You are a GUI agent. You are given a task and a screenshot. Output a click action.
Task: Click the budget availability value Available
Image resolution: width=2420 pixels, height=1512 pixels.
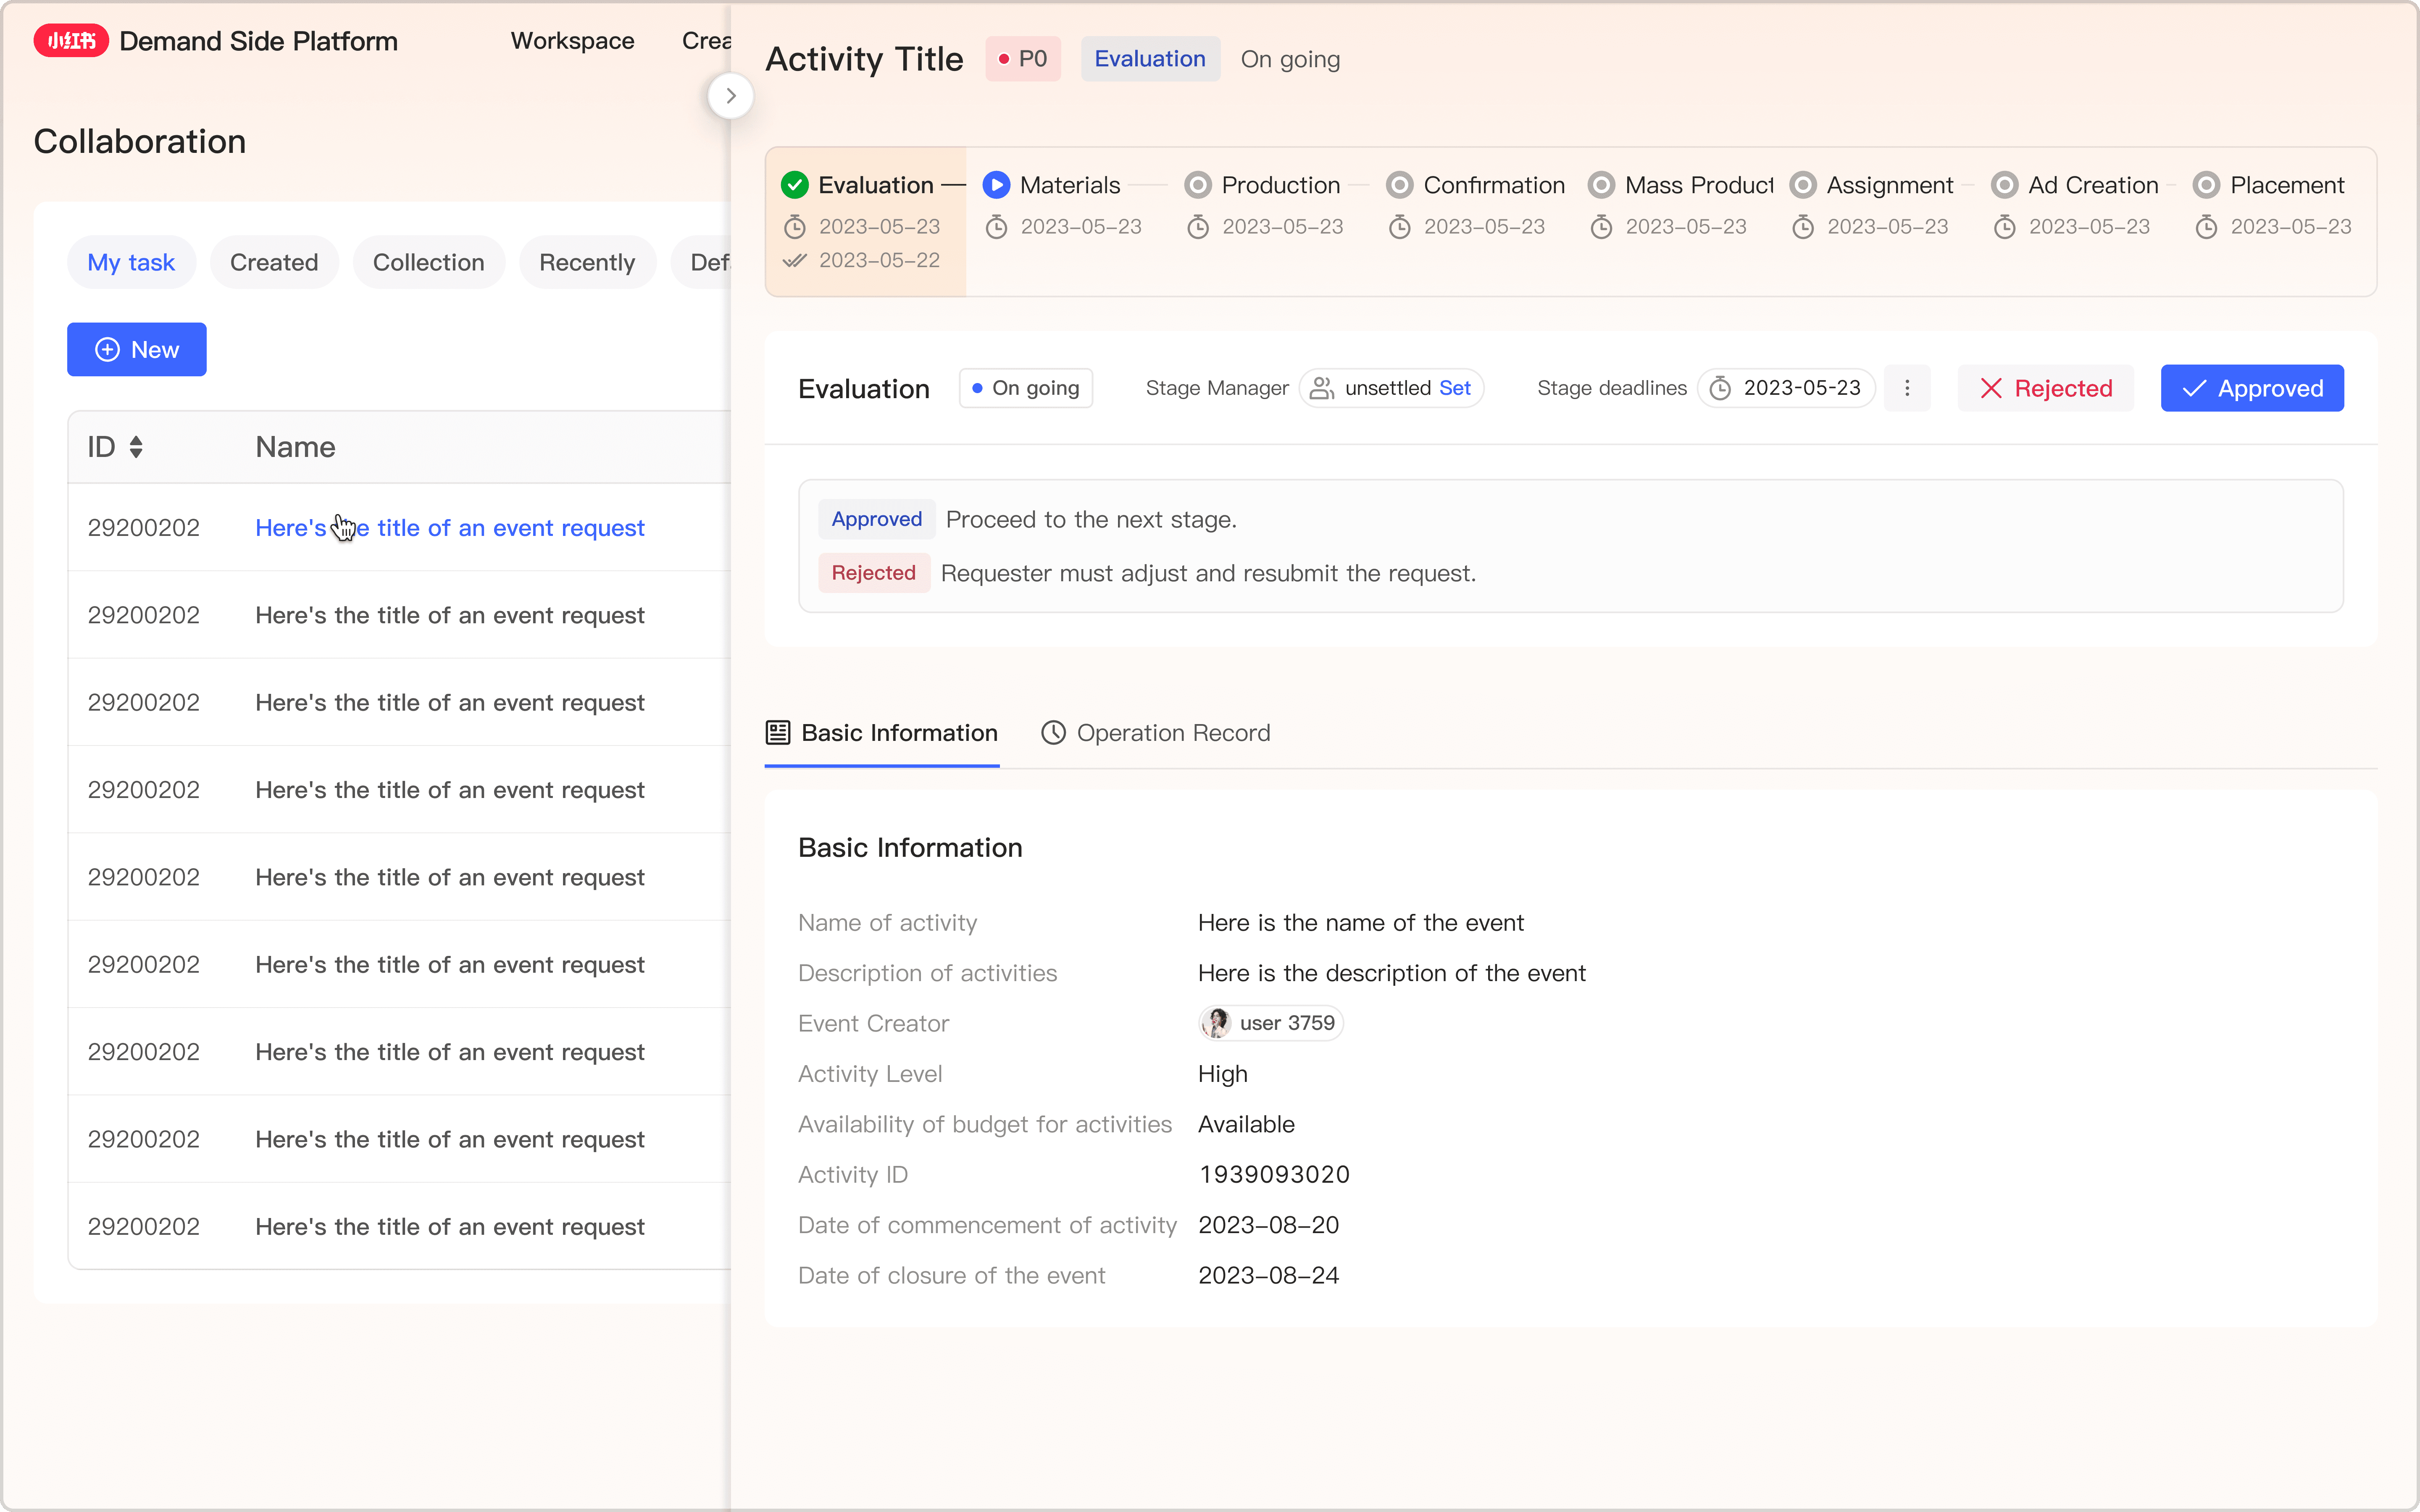[1246, 1124]
